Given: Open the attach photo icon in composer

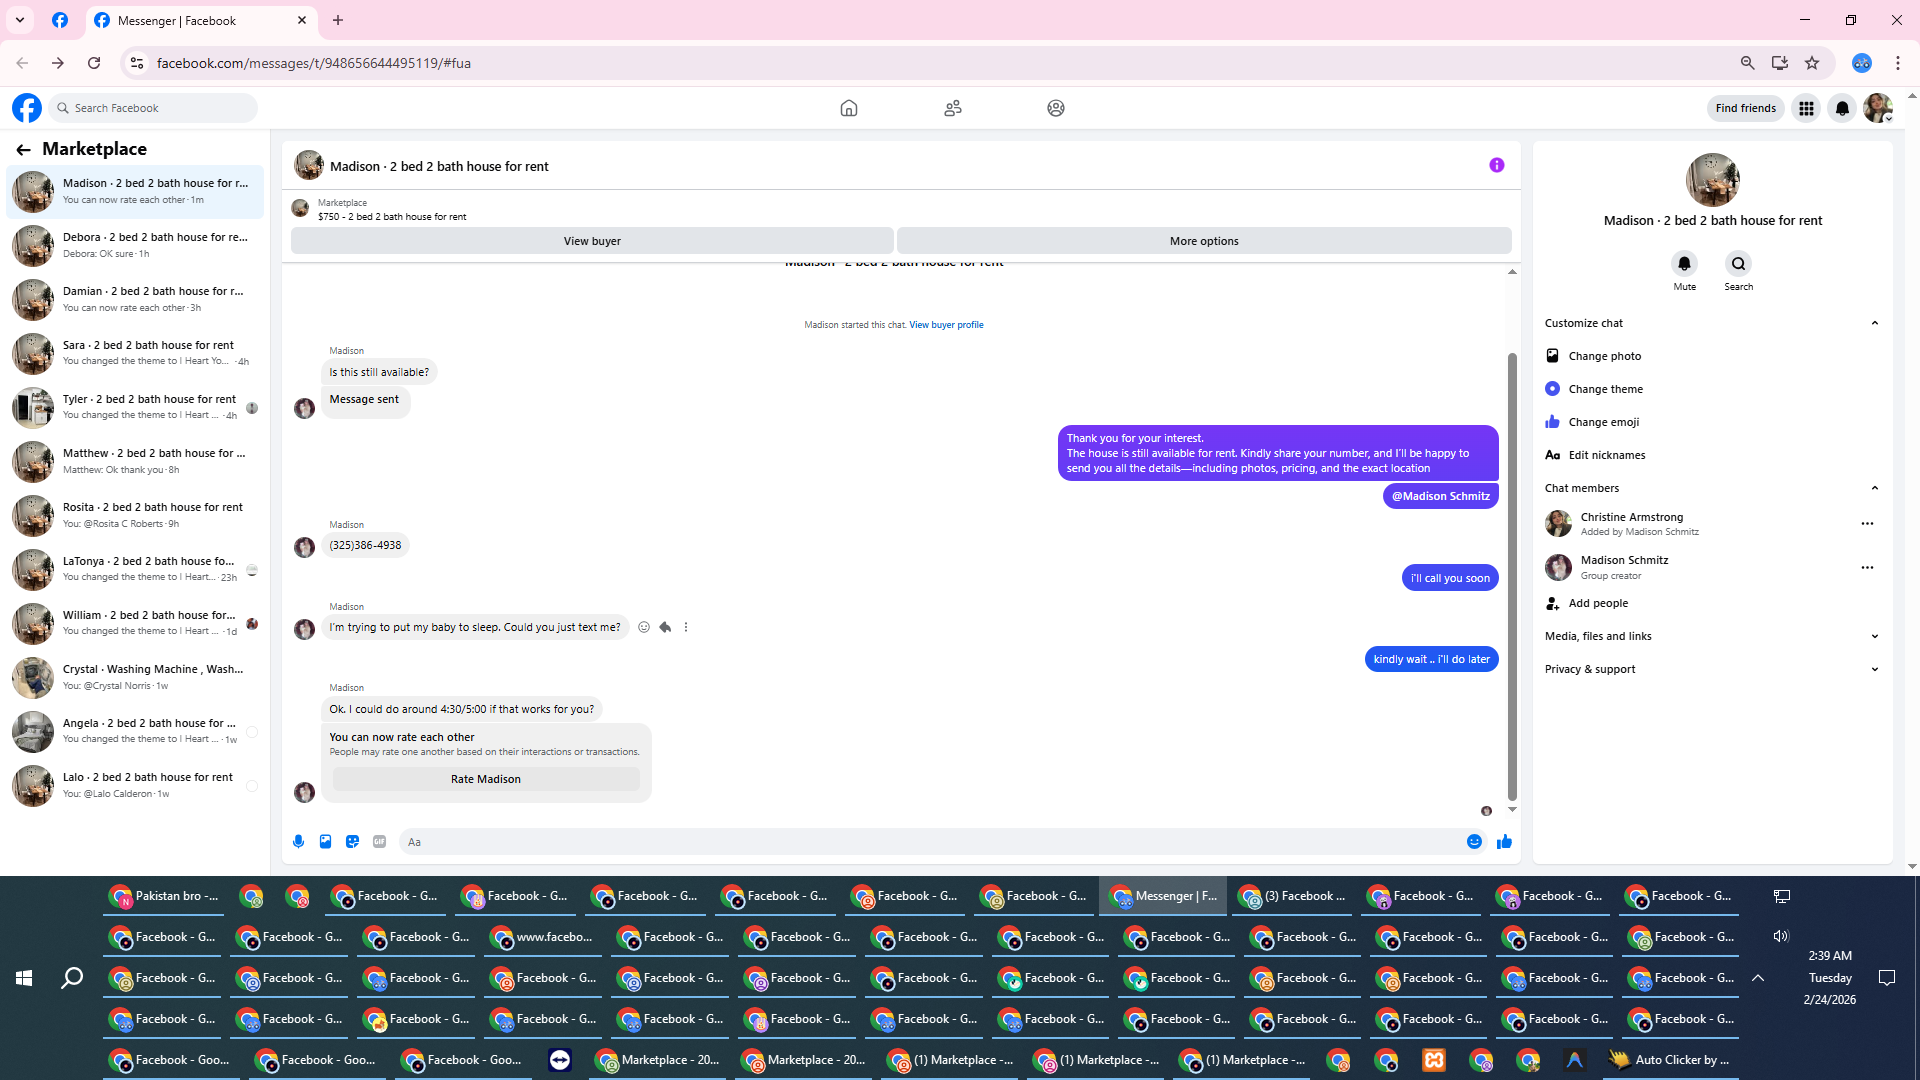Looking at the screenshot, I should 325,842.
